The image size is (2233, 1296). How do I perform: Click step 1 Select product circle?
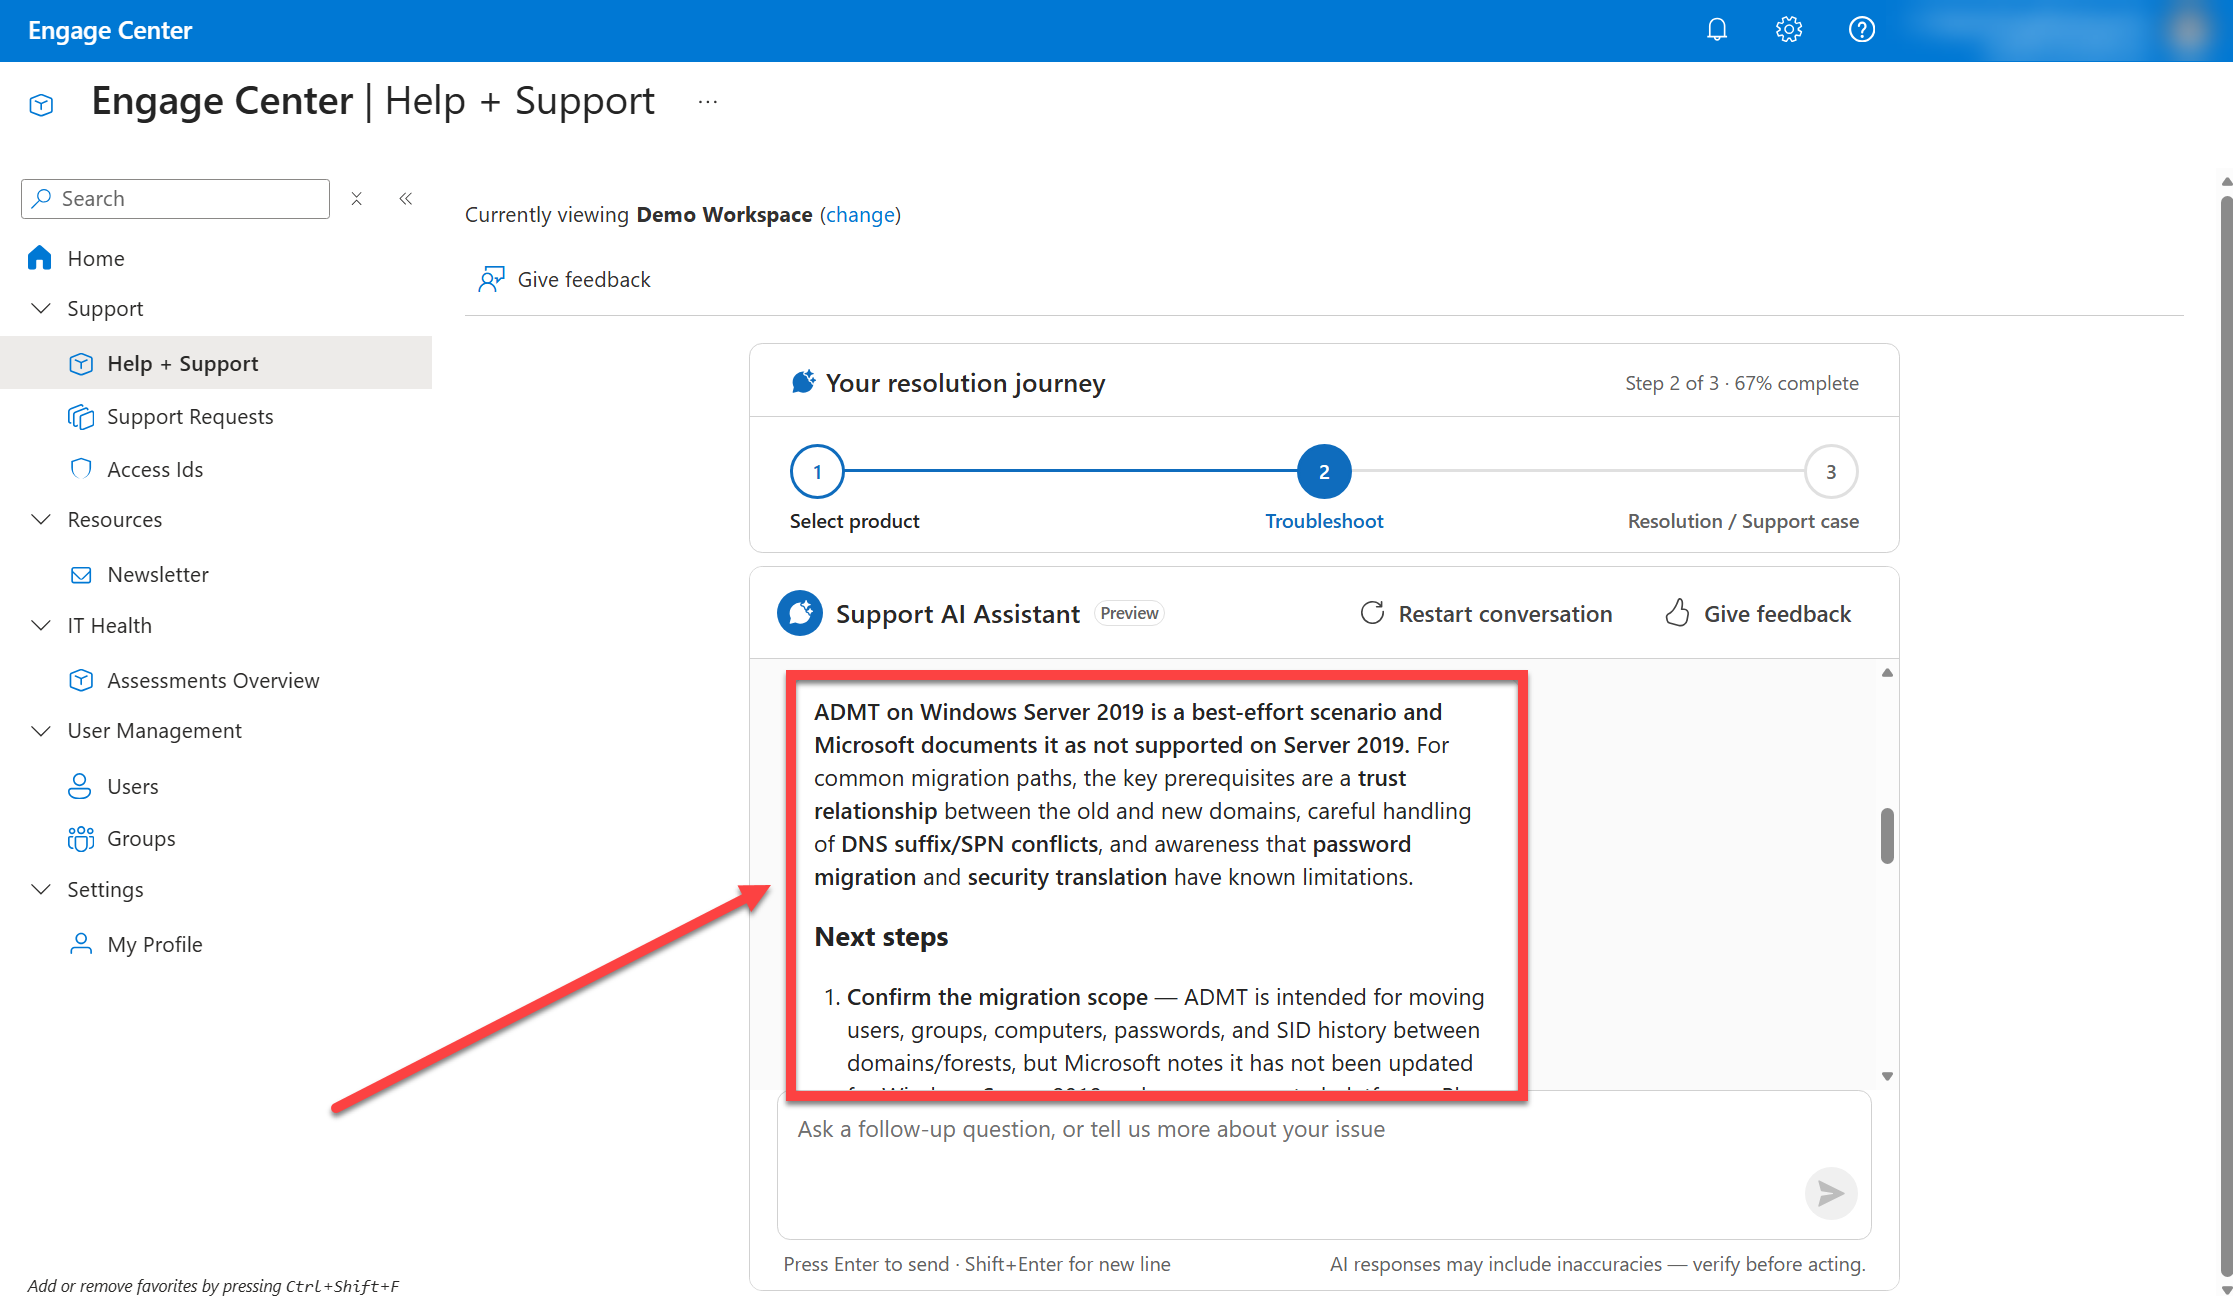click(x=817, y=472)
